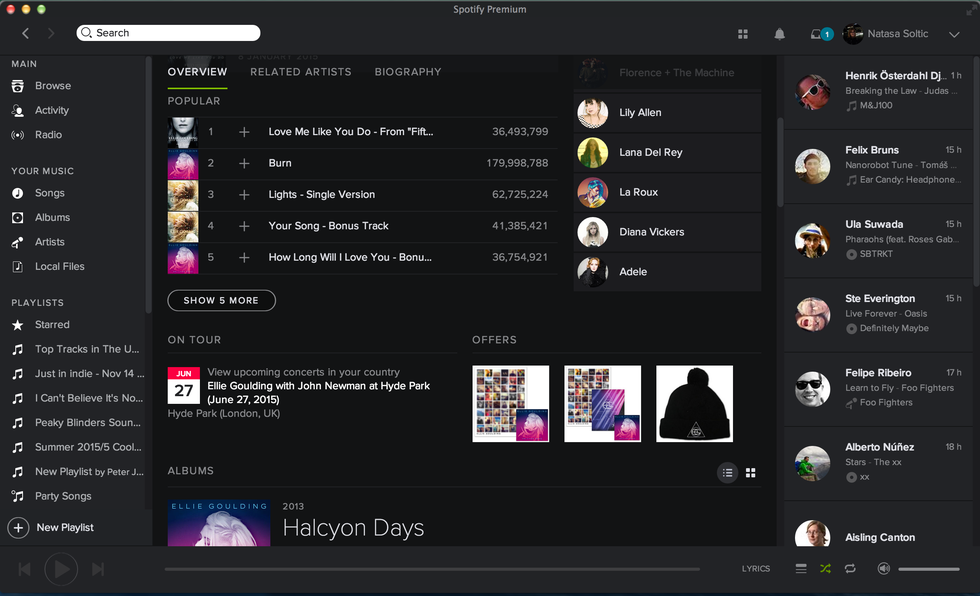This screenshot has width=980, height=596.
Task: Toggle the repeat option
Action: (850, 569)
